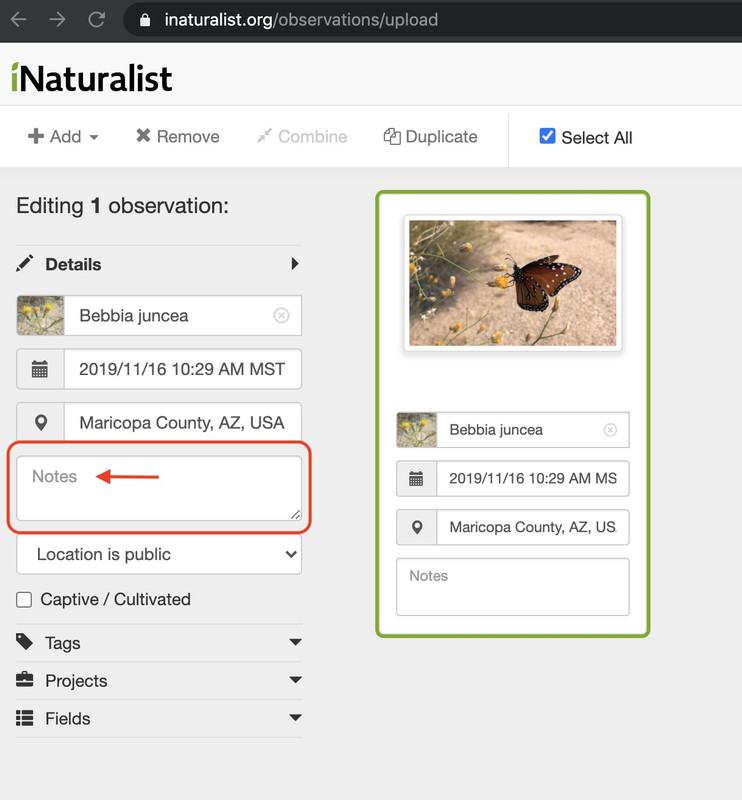Click the date field in the observation card

[533, 479]
